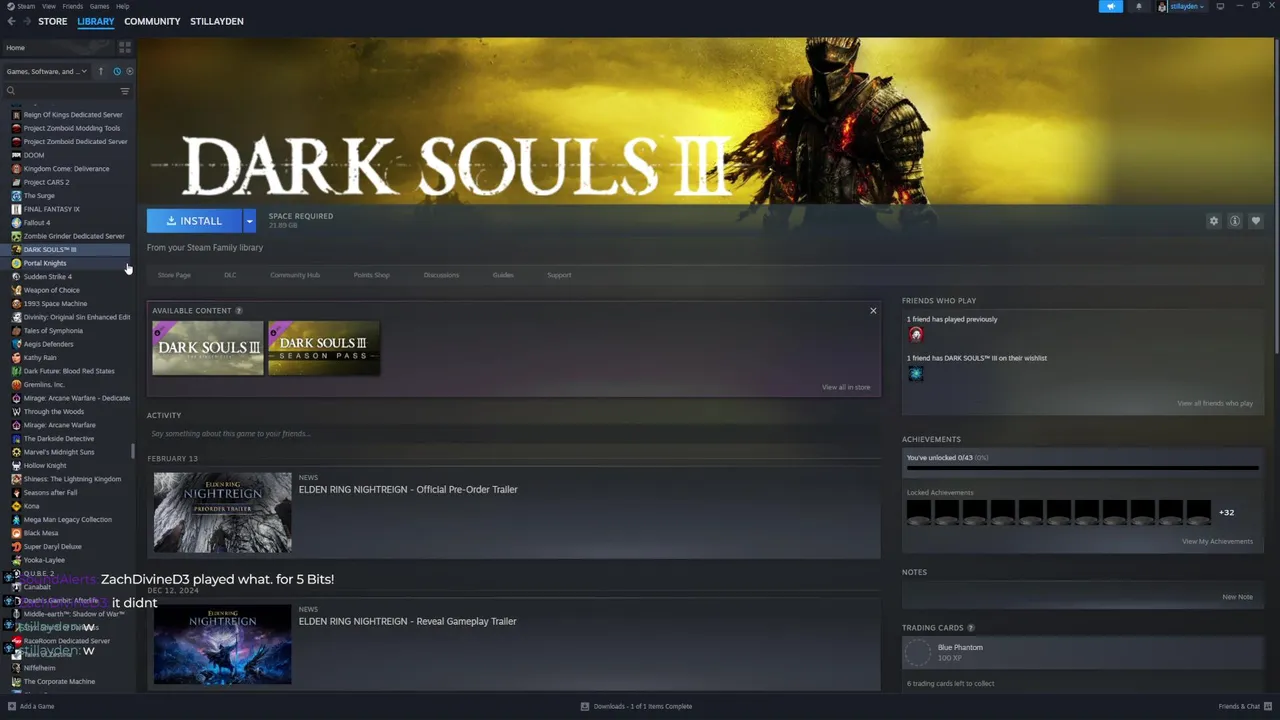Open the Dark Souls III Season Pass thumbnail
The height and width of the screenshot is (720, 1280).
click(324, 348)
